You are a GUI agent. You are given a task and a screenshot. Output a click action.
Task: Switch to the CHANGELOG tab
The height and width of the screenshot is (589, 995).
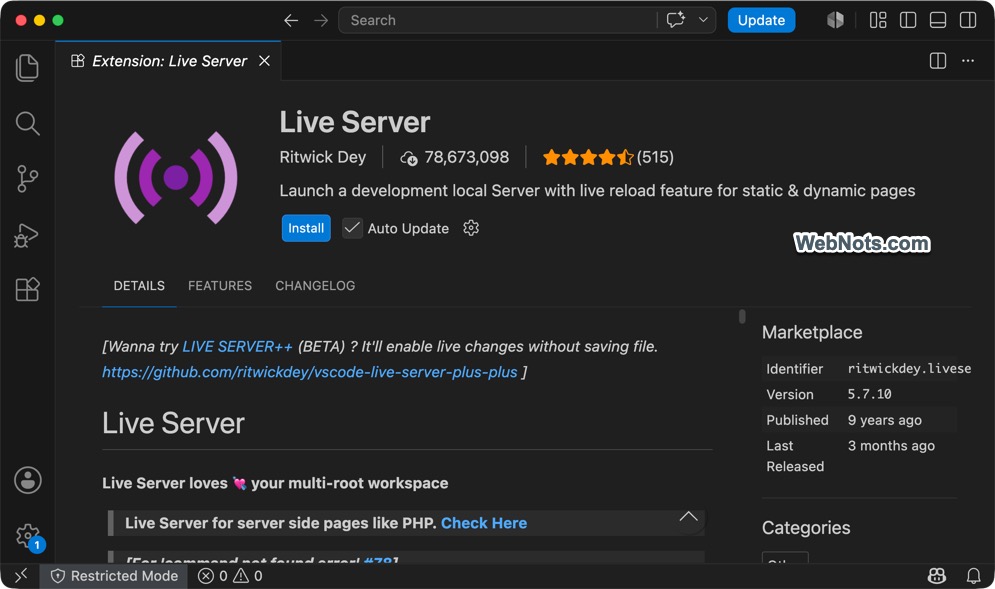tap(315, 286)
